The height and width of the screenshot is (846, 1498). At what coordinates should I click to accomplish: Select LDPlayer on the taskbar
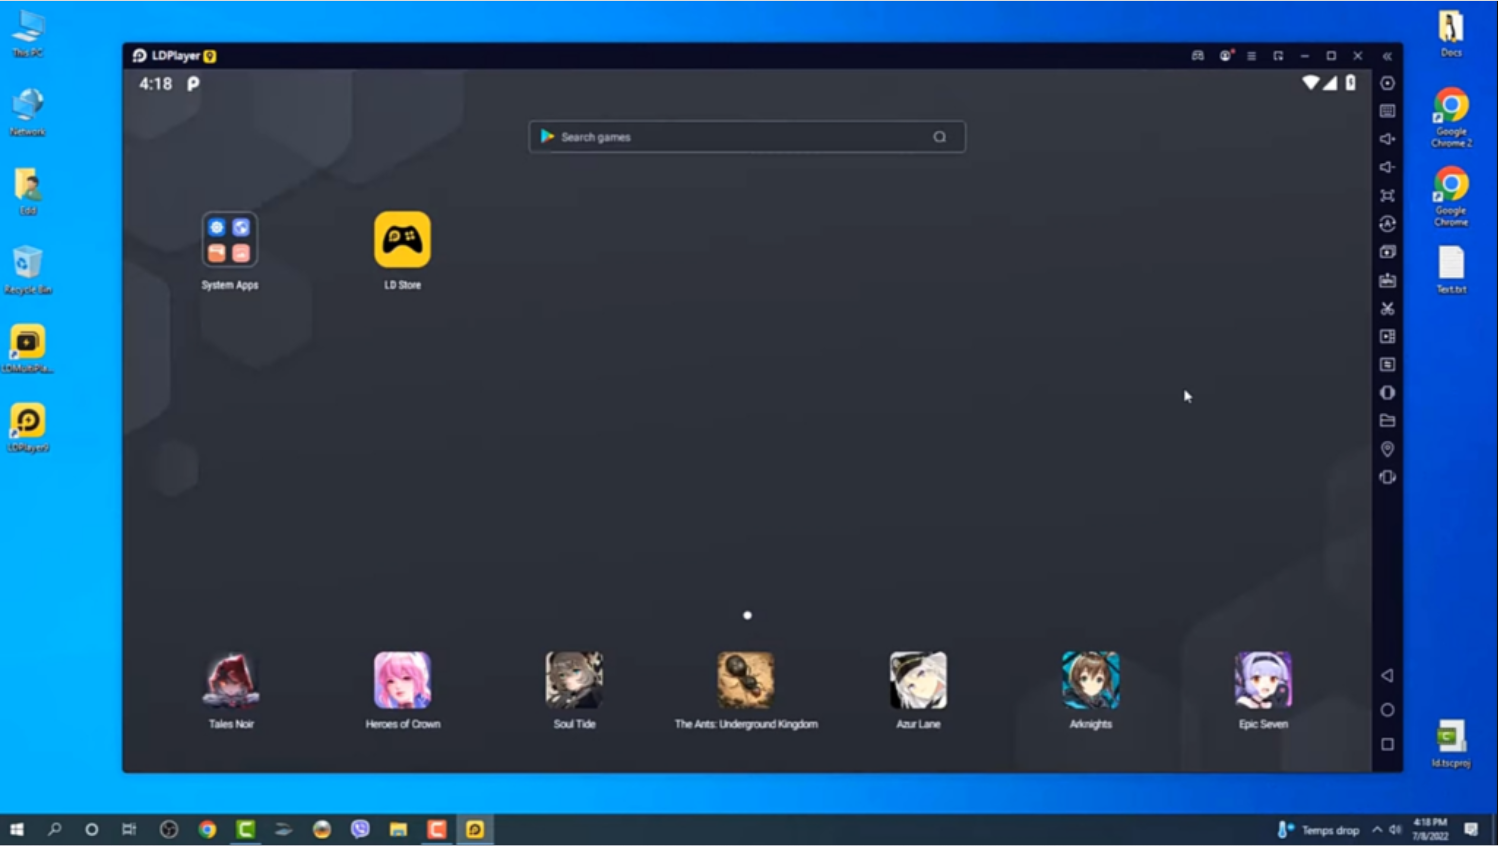[x=475, y=829]
